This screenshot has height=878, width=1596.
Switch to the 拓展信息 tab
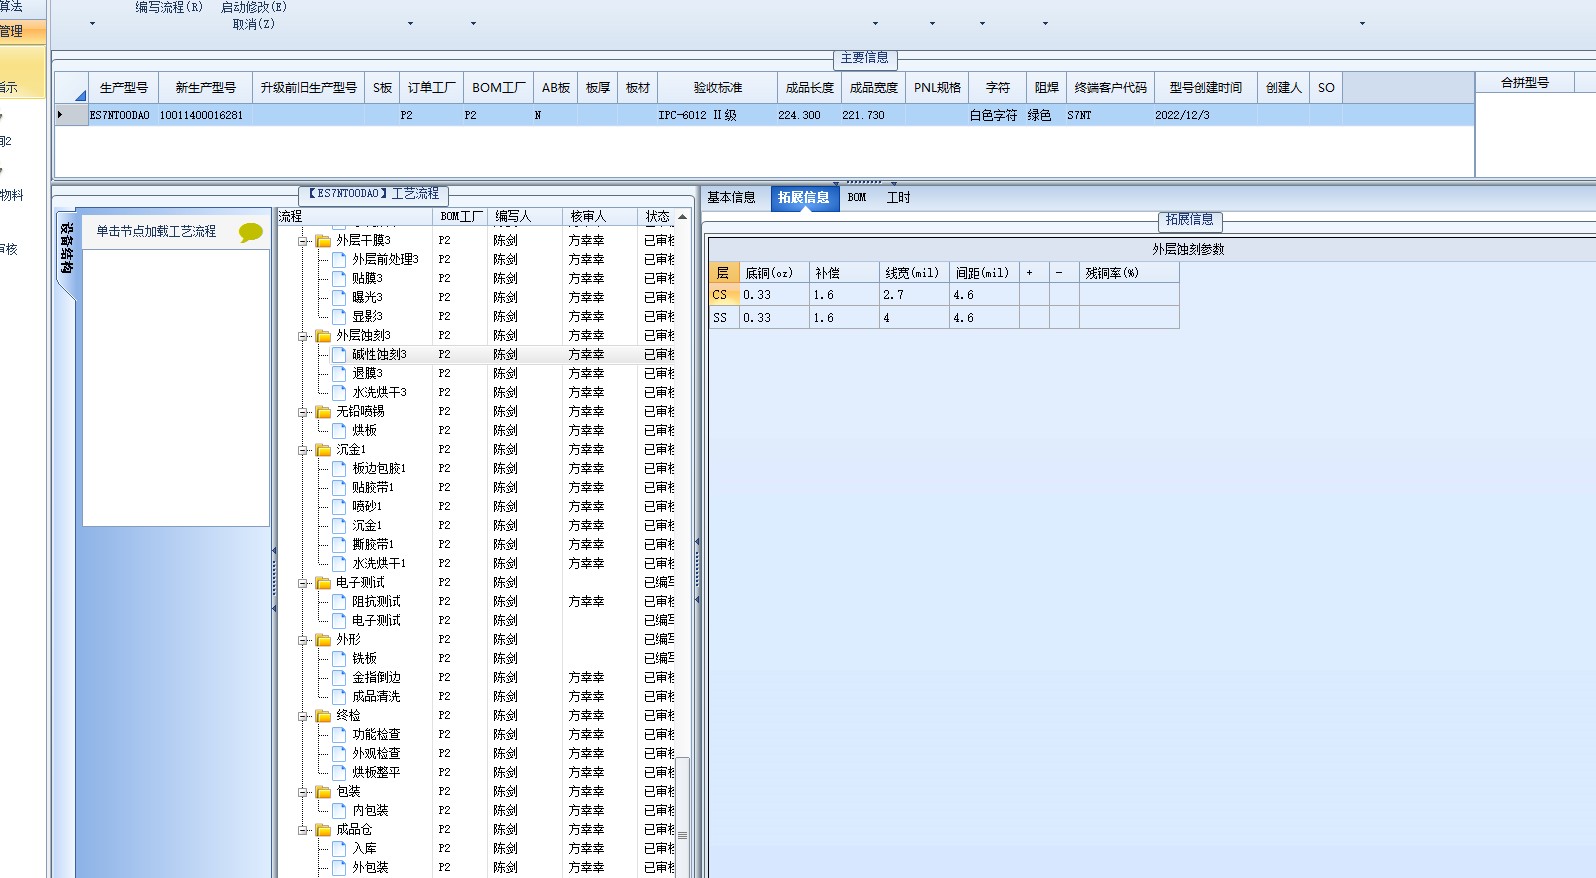click(x=804, y=198)
